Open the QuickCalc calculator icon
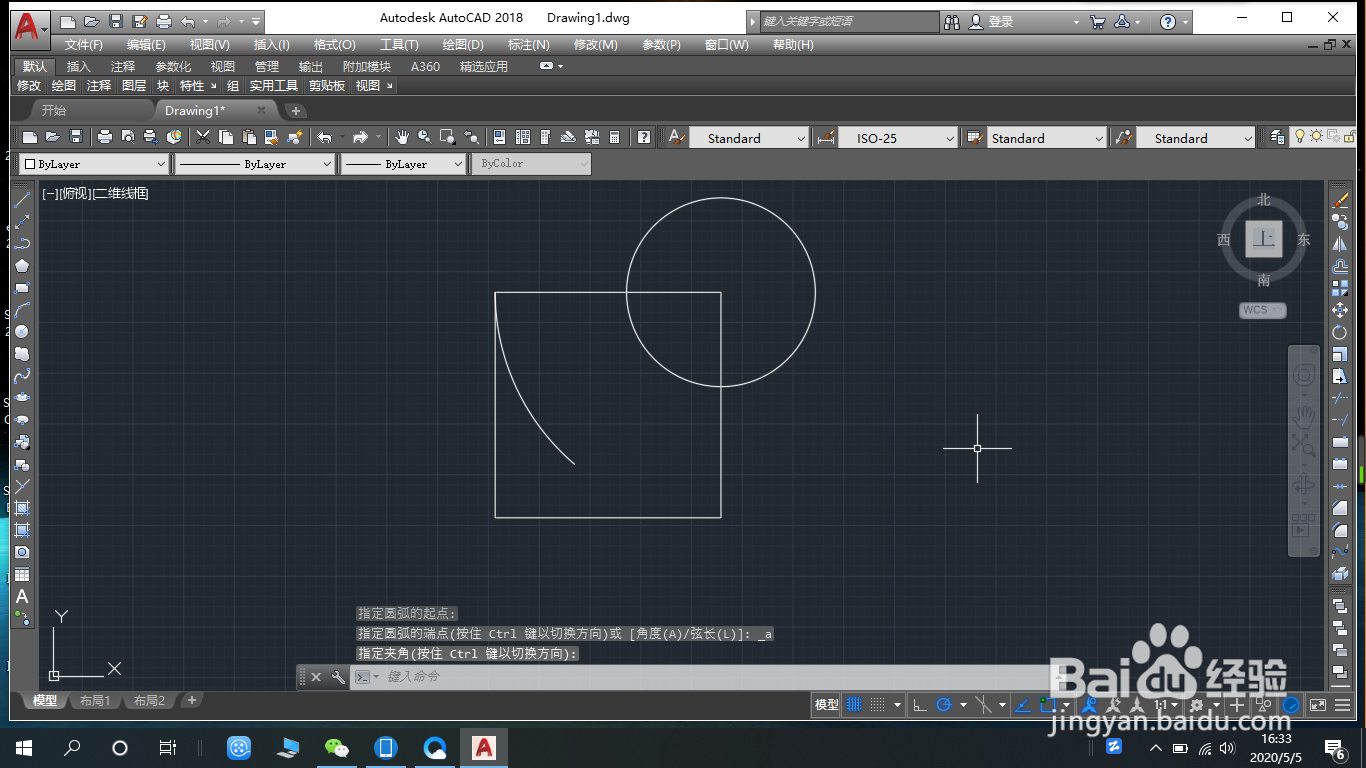Screen dimensions: 1366x768 click(615, 137)
